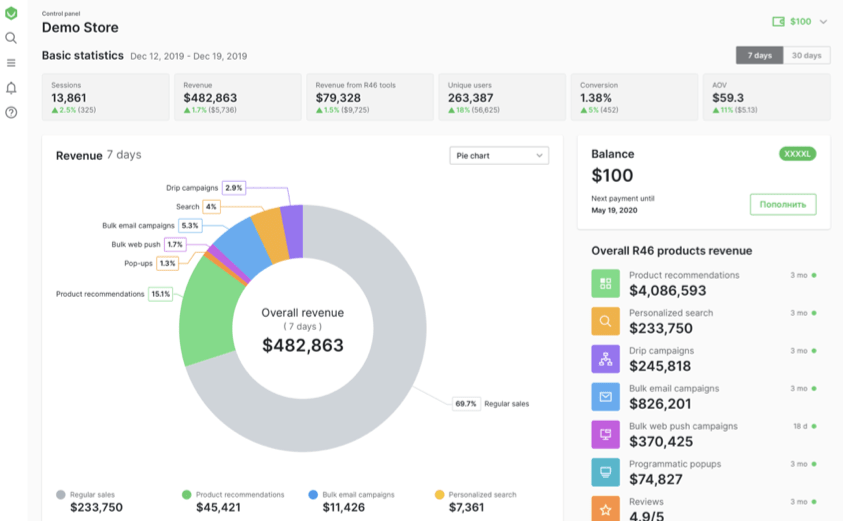Click the Пополнить top-up button
The height and width of the screenshot is (521, 843).
click(x=783, y=204)
